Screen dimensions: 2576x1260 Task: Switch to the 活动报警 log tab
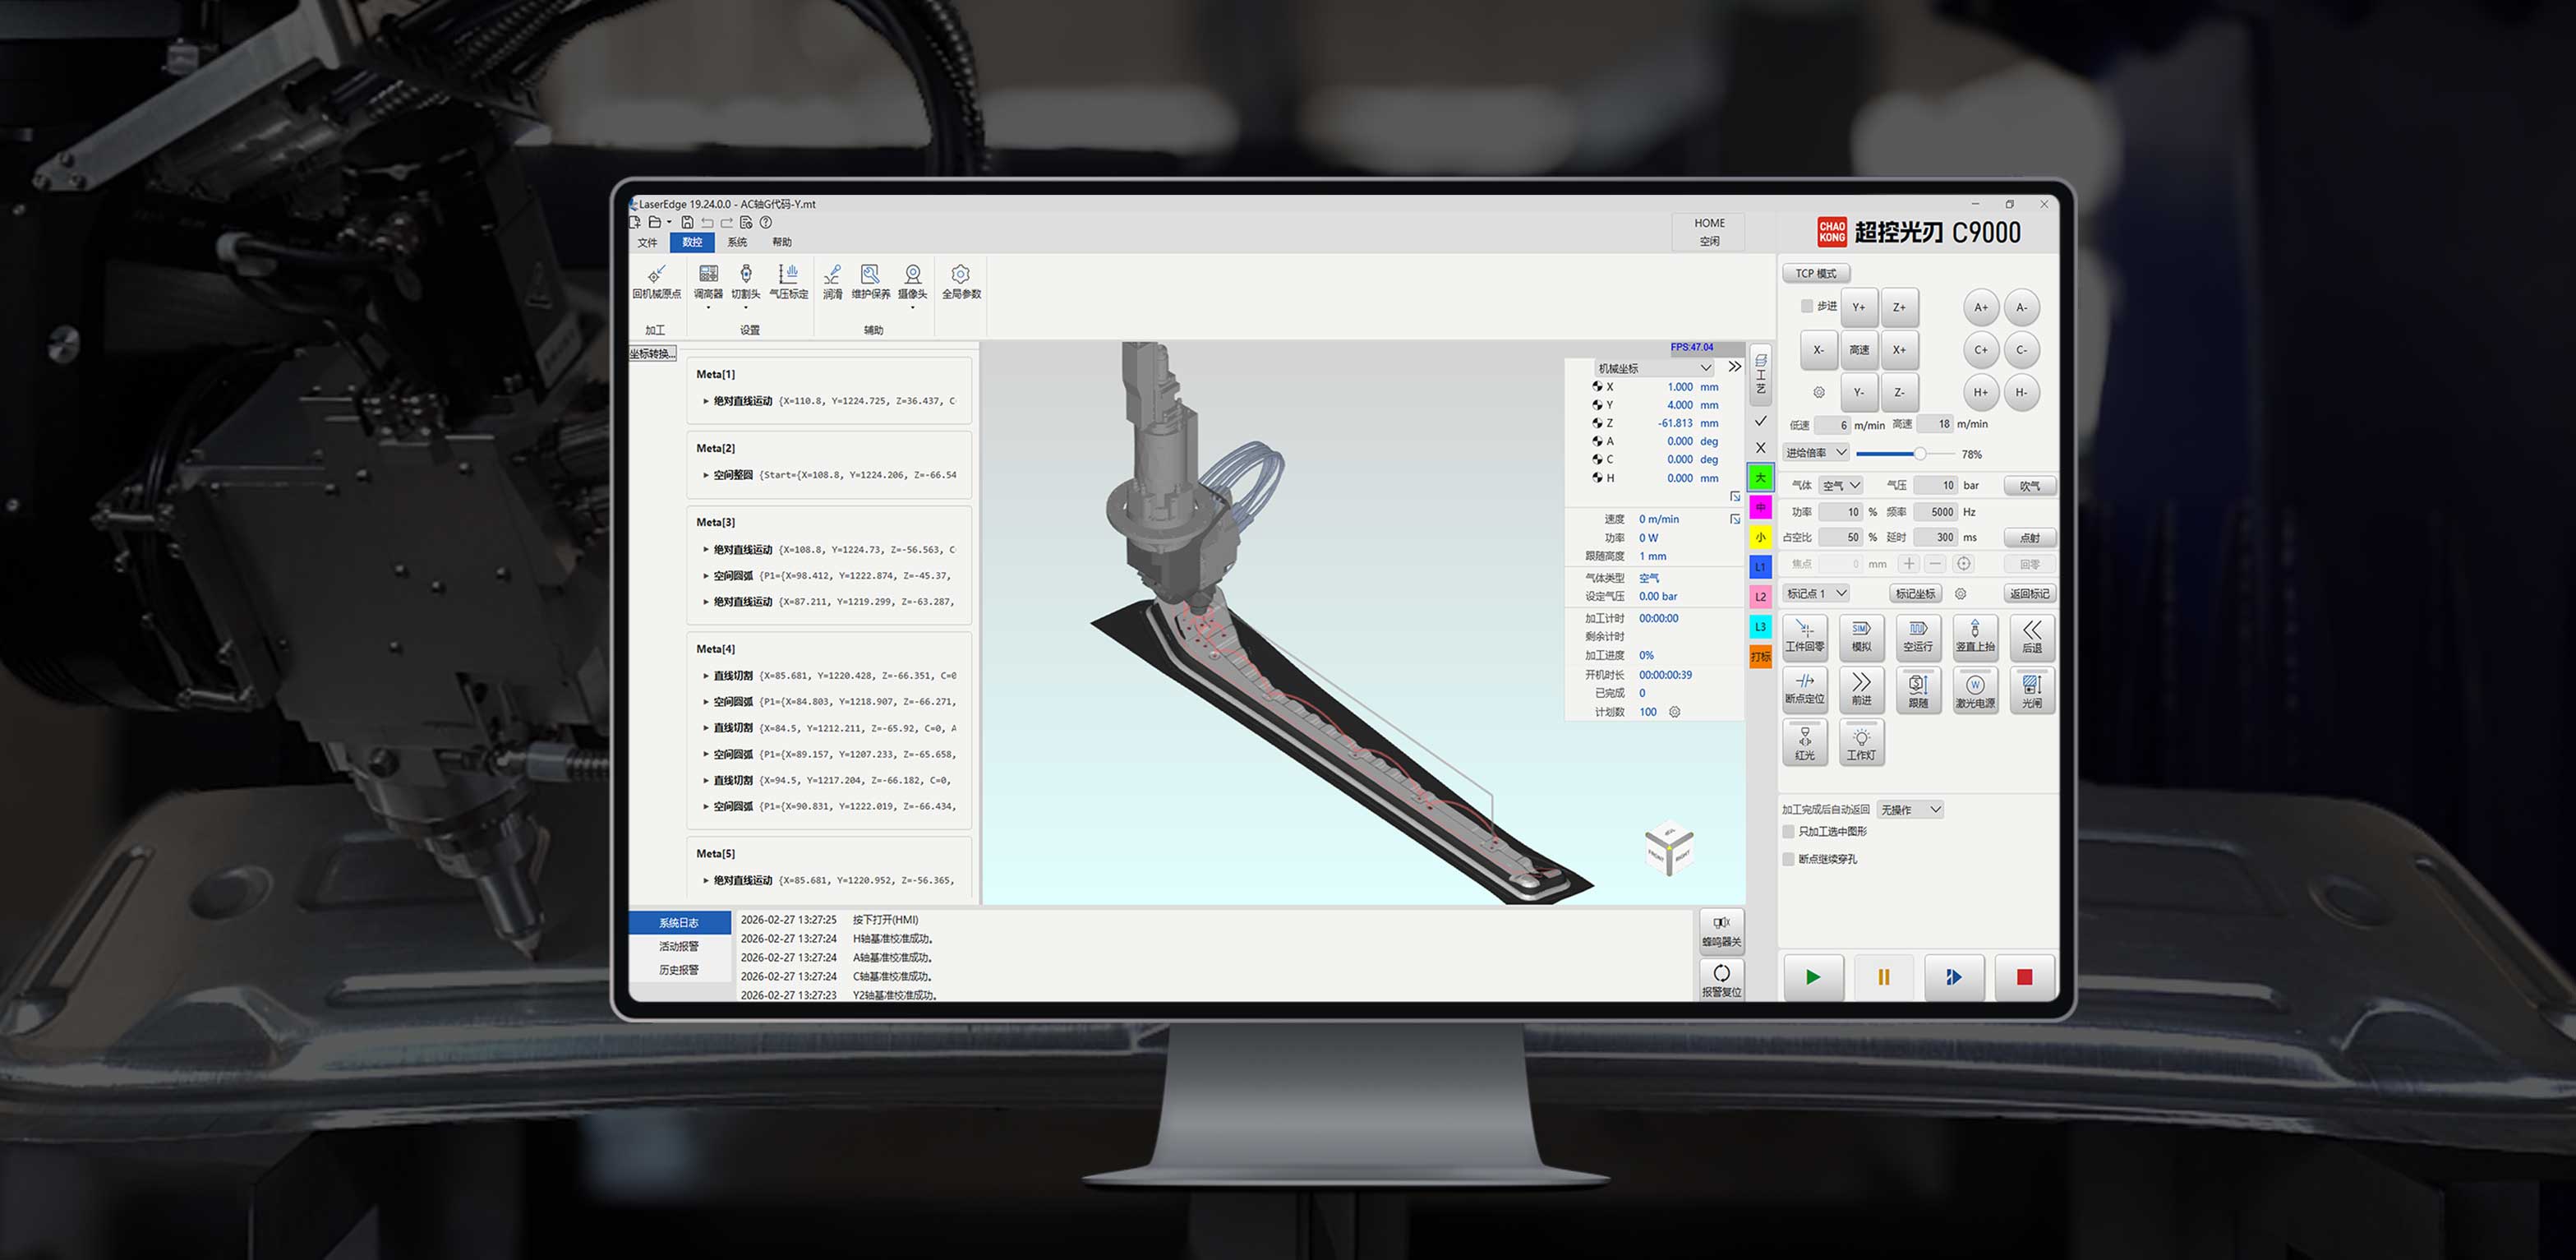tap(678, 946)
